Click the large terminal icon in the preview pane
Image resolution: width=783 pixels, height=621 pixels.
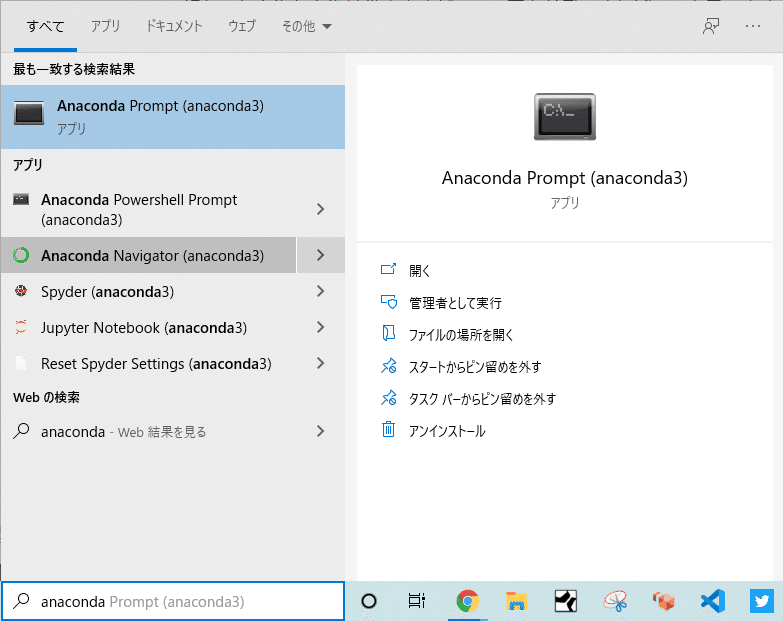tap(565, 116)
